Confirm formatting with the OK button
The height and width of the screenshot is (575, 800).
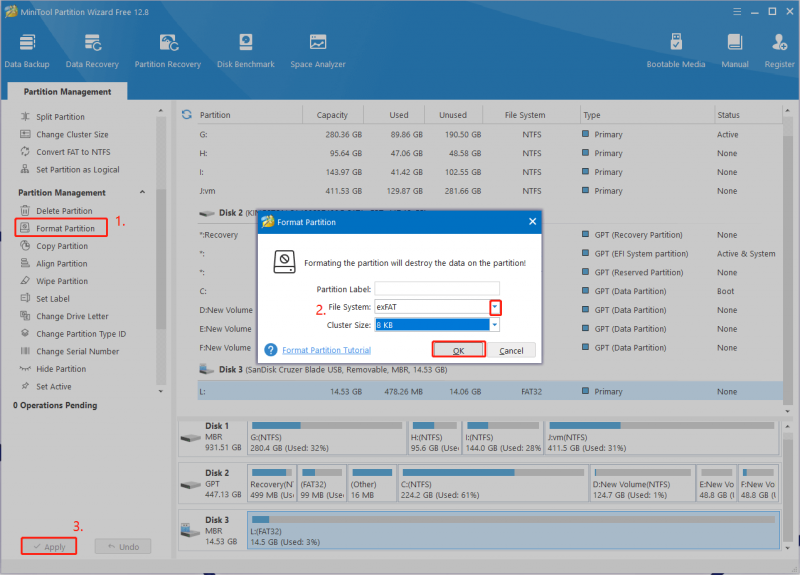tap(458, 350)
